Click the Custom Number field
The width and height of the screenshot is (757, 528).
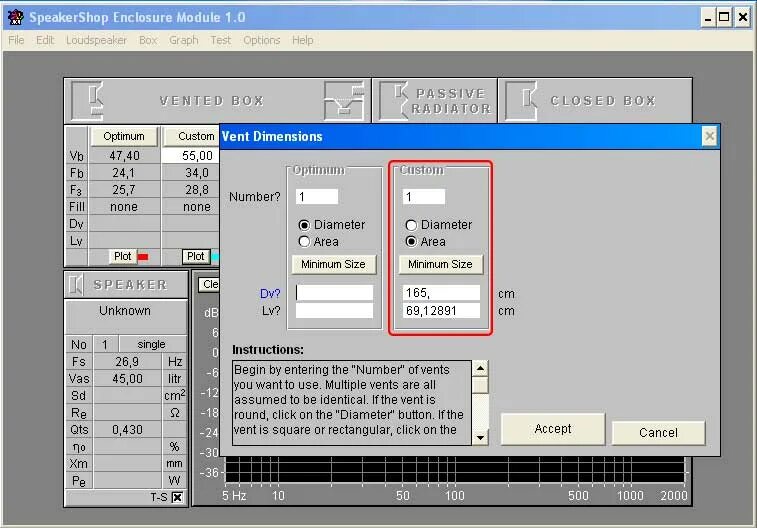(x=424, y=196)
